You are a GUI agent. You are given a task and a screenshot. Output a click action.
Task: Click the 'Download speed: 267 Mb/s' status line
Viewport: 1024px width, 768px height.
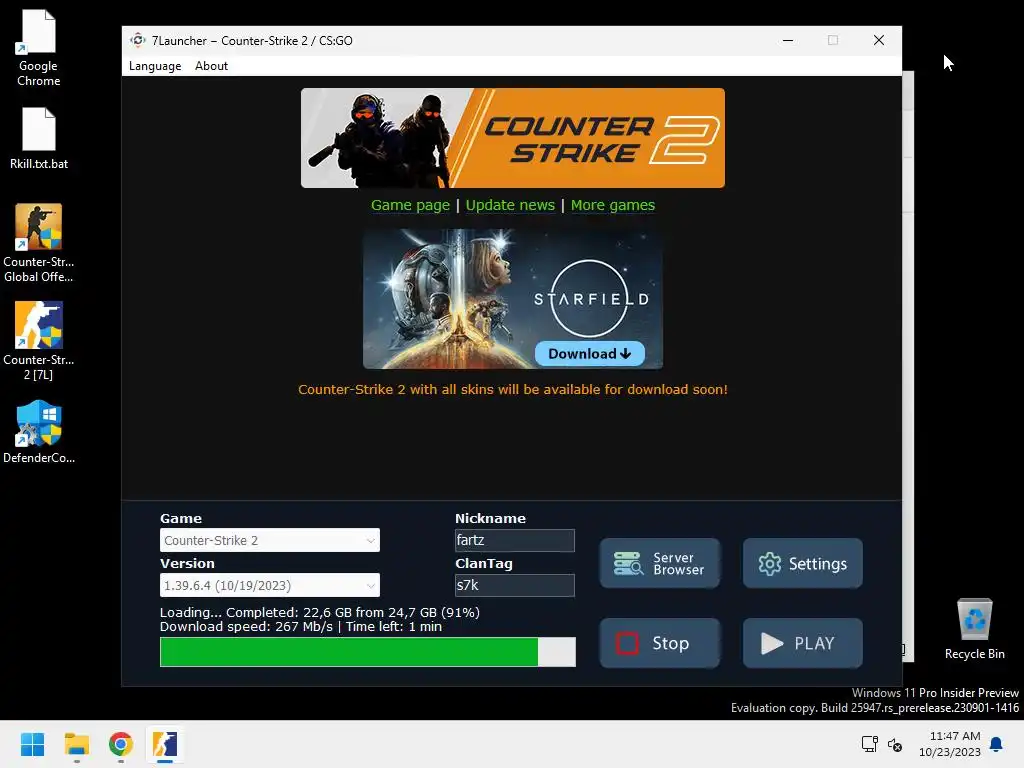pos(301,627)
